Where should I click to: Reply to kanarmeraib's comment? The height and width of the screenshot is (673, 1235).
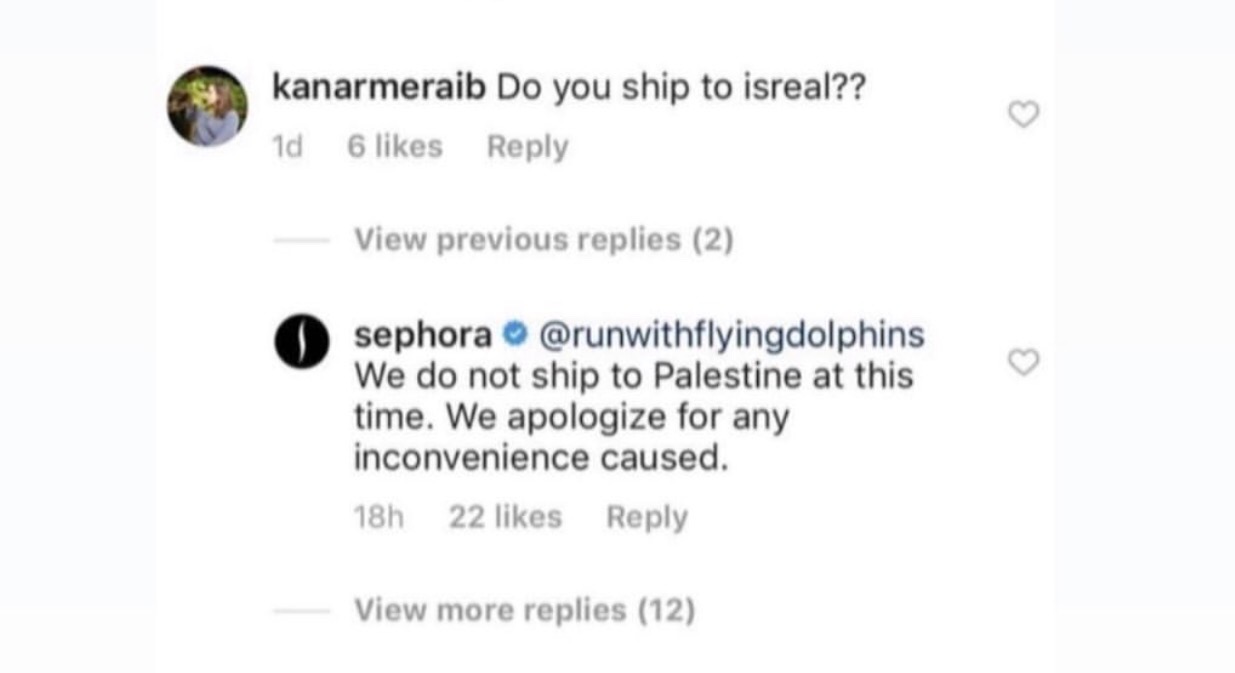pyautogui.click(x=527, y=145)
